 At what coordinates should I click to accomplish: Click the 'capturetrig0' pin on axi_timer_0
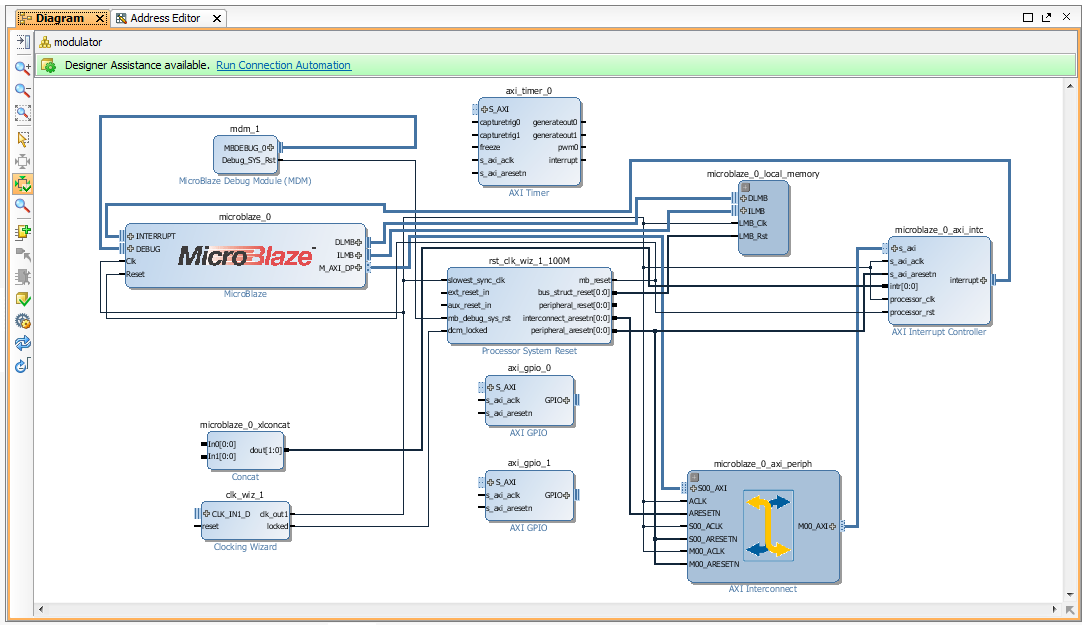coord(500,123)
